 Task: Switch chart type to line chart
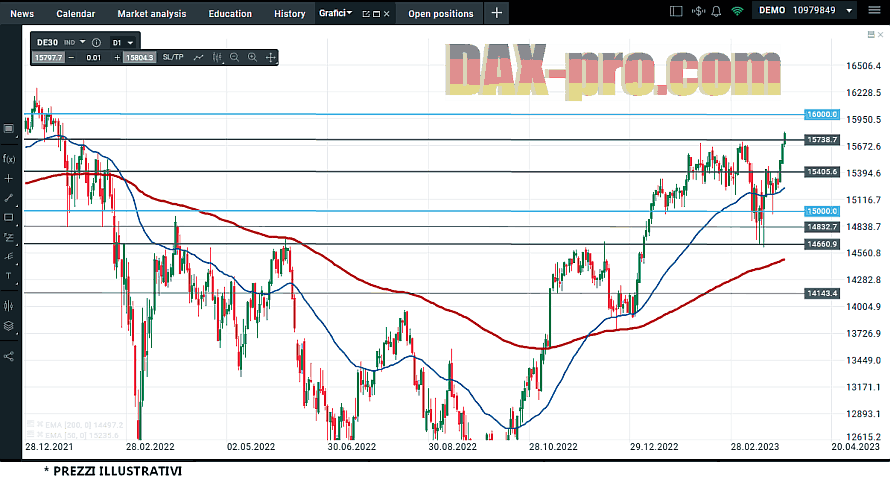199,57
